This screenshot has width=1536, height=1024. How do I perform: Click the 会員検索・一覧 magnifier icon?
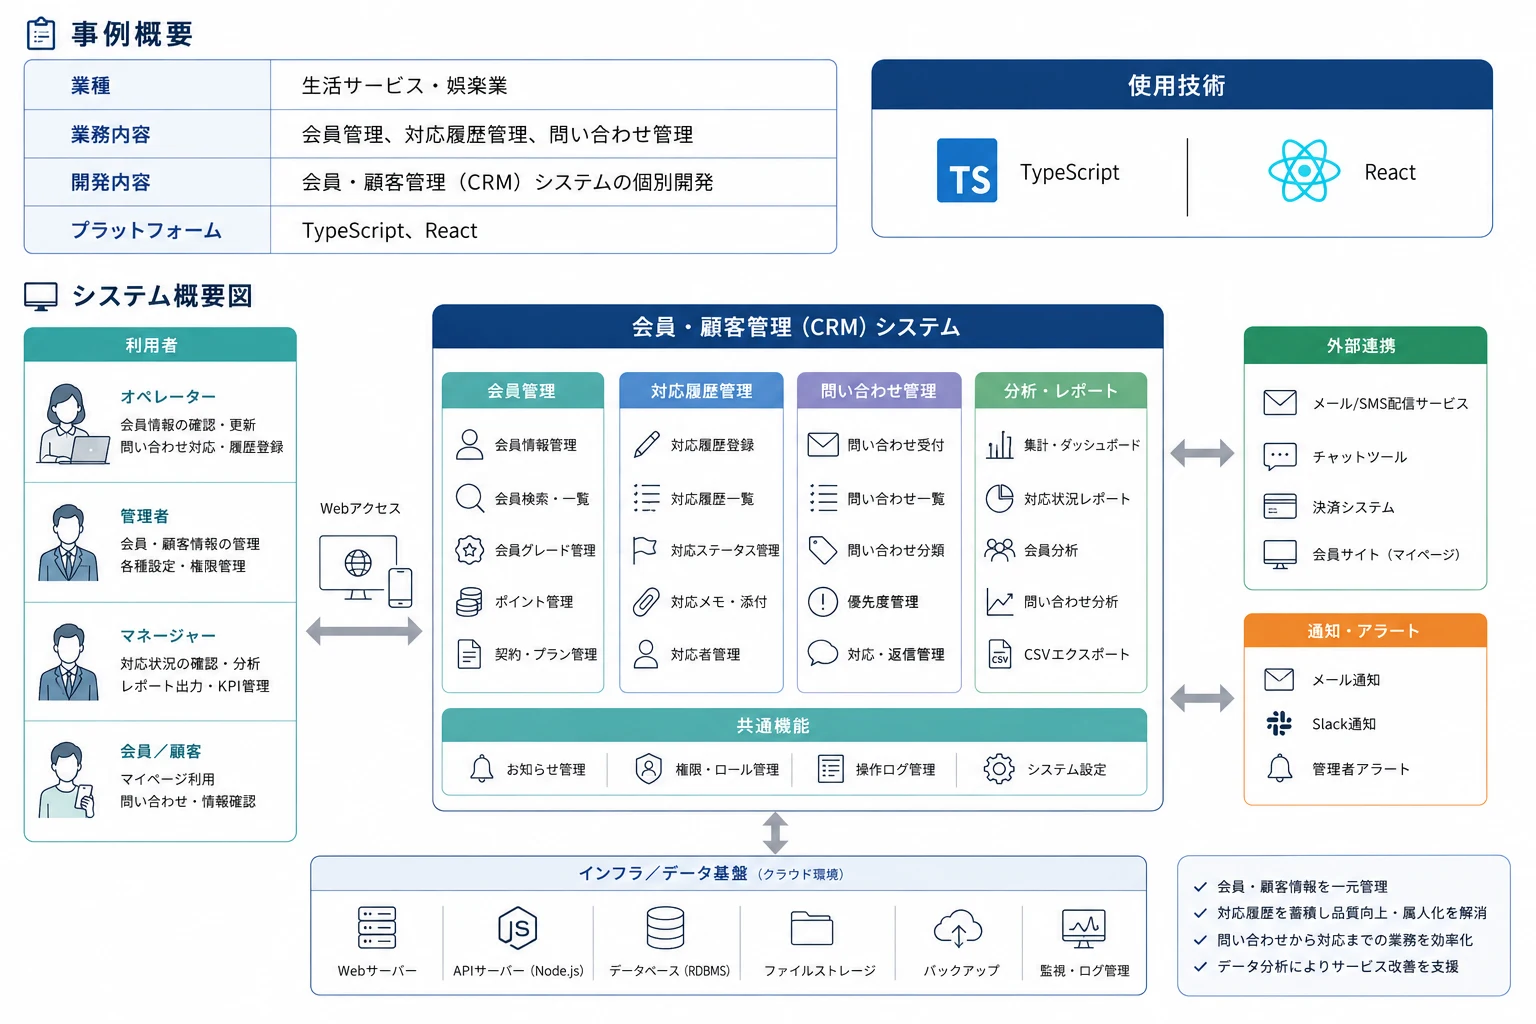pyautogui.click(x=469, y=498)
